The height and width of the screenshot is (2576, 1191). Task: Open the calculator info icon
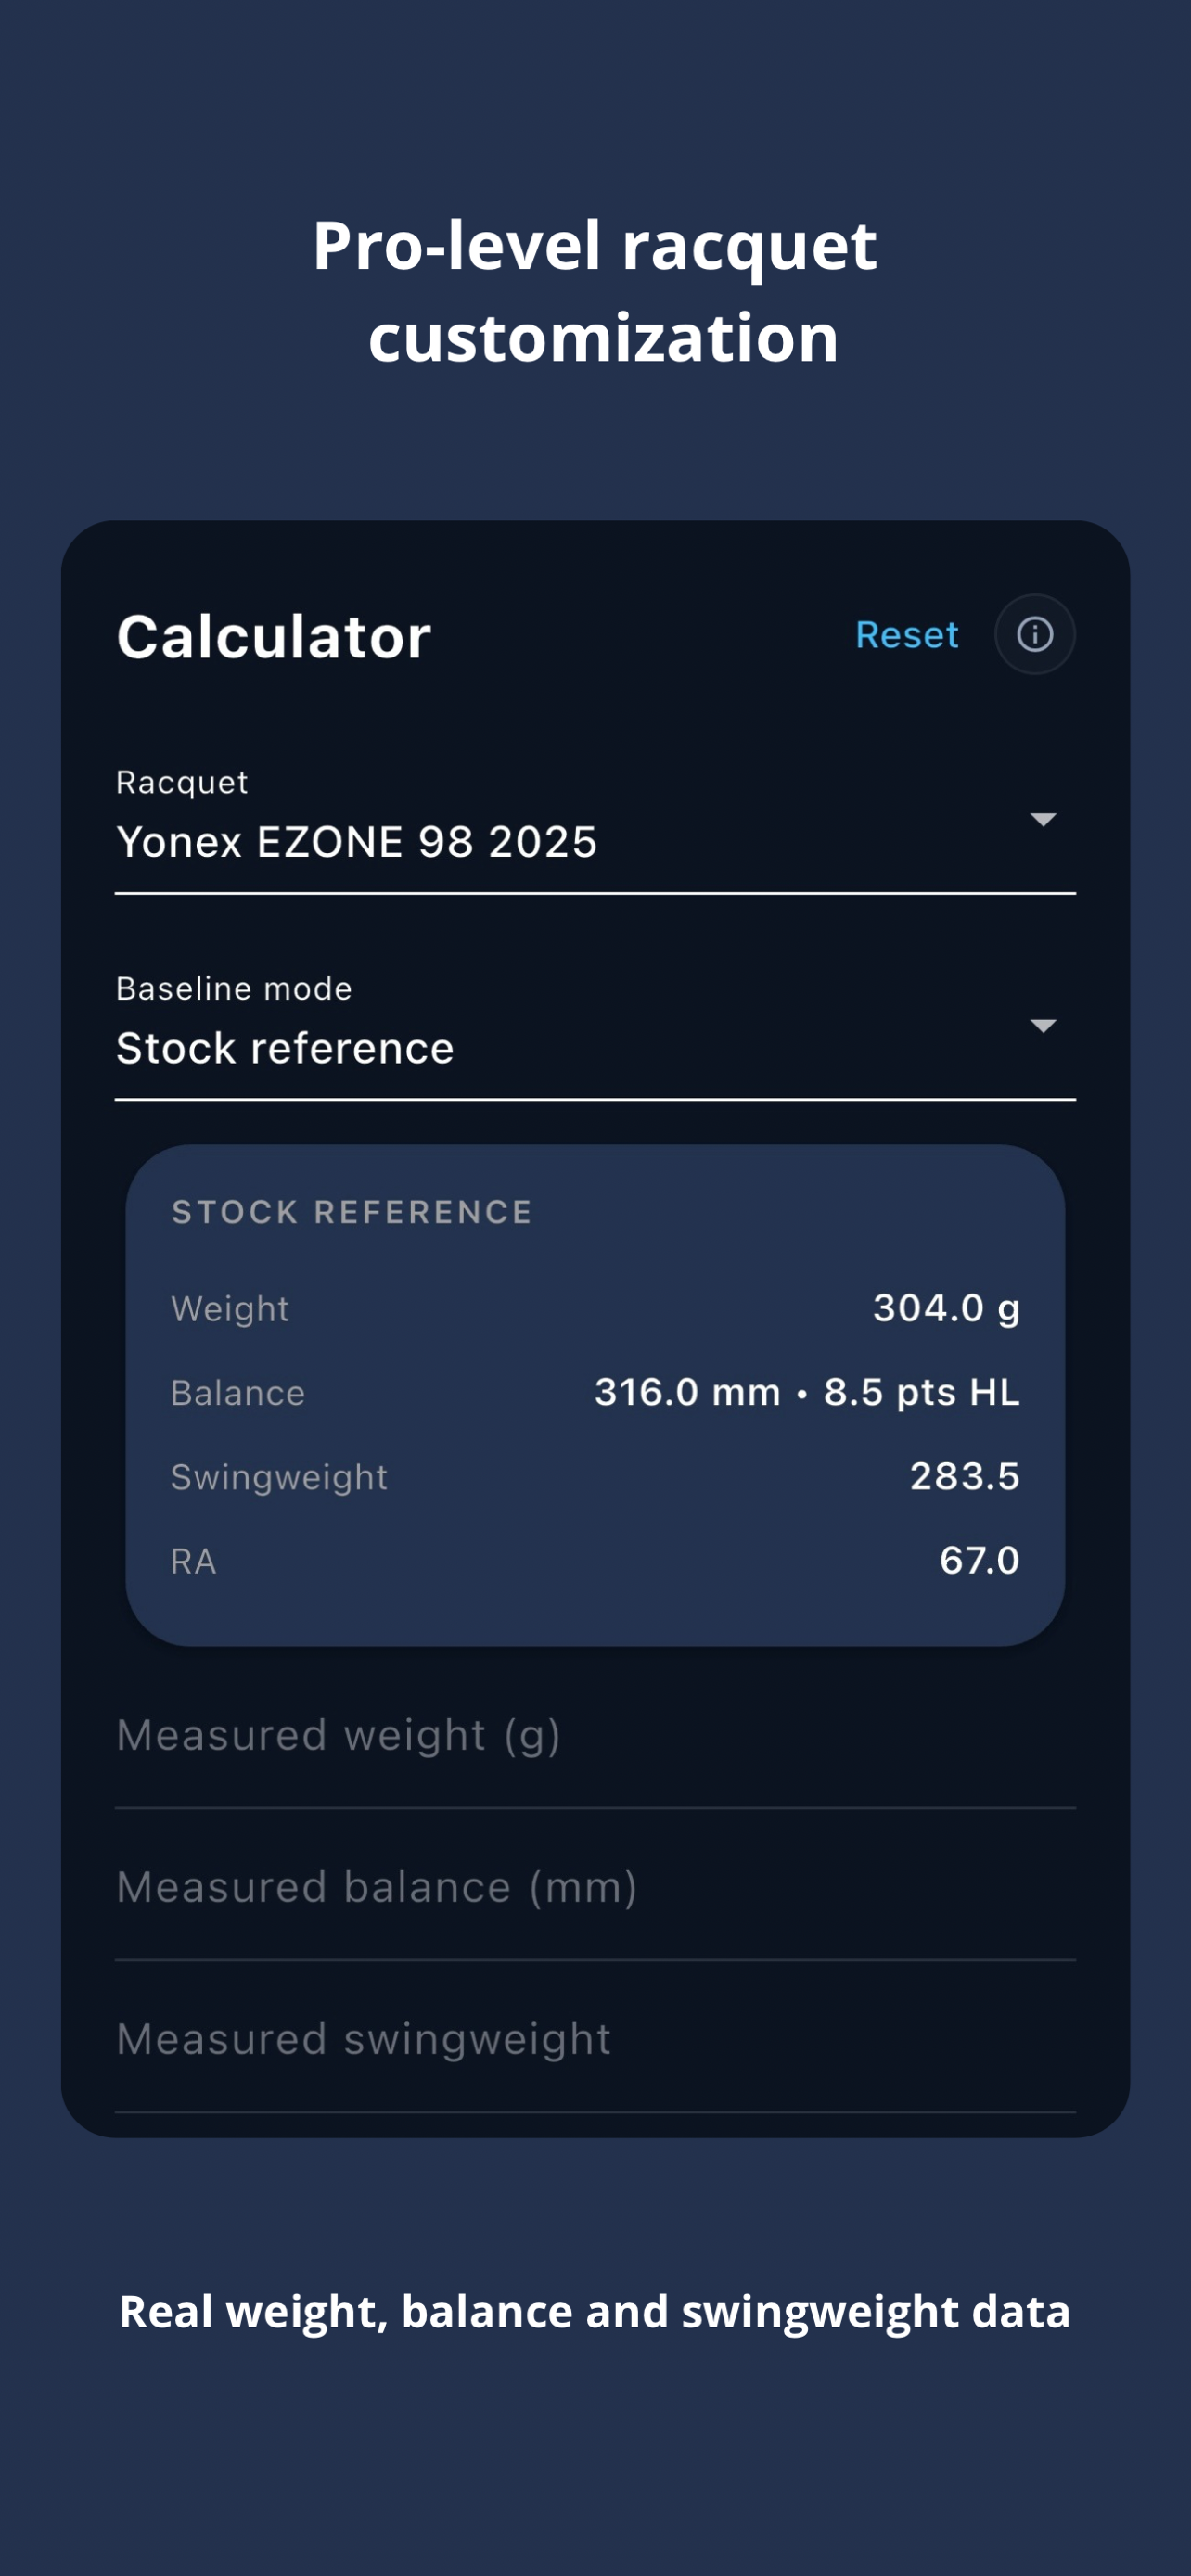[1034, 634]
